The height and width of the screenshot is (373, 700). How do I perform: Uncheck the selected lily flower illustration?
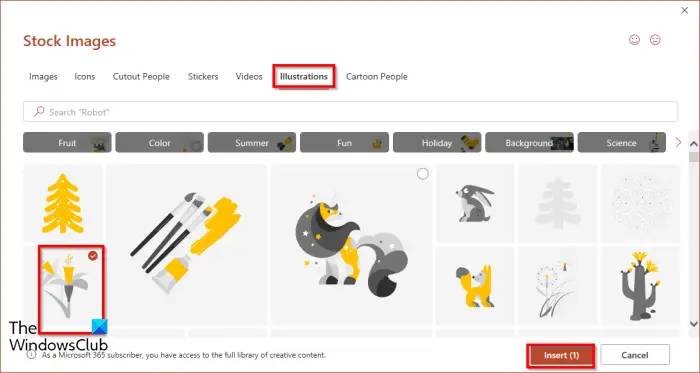pos(93,256)
